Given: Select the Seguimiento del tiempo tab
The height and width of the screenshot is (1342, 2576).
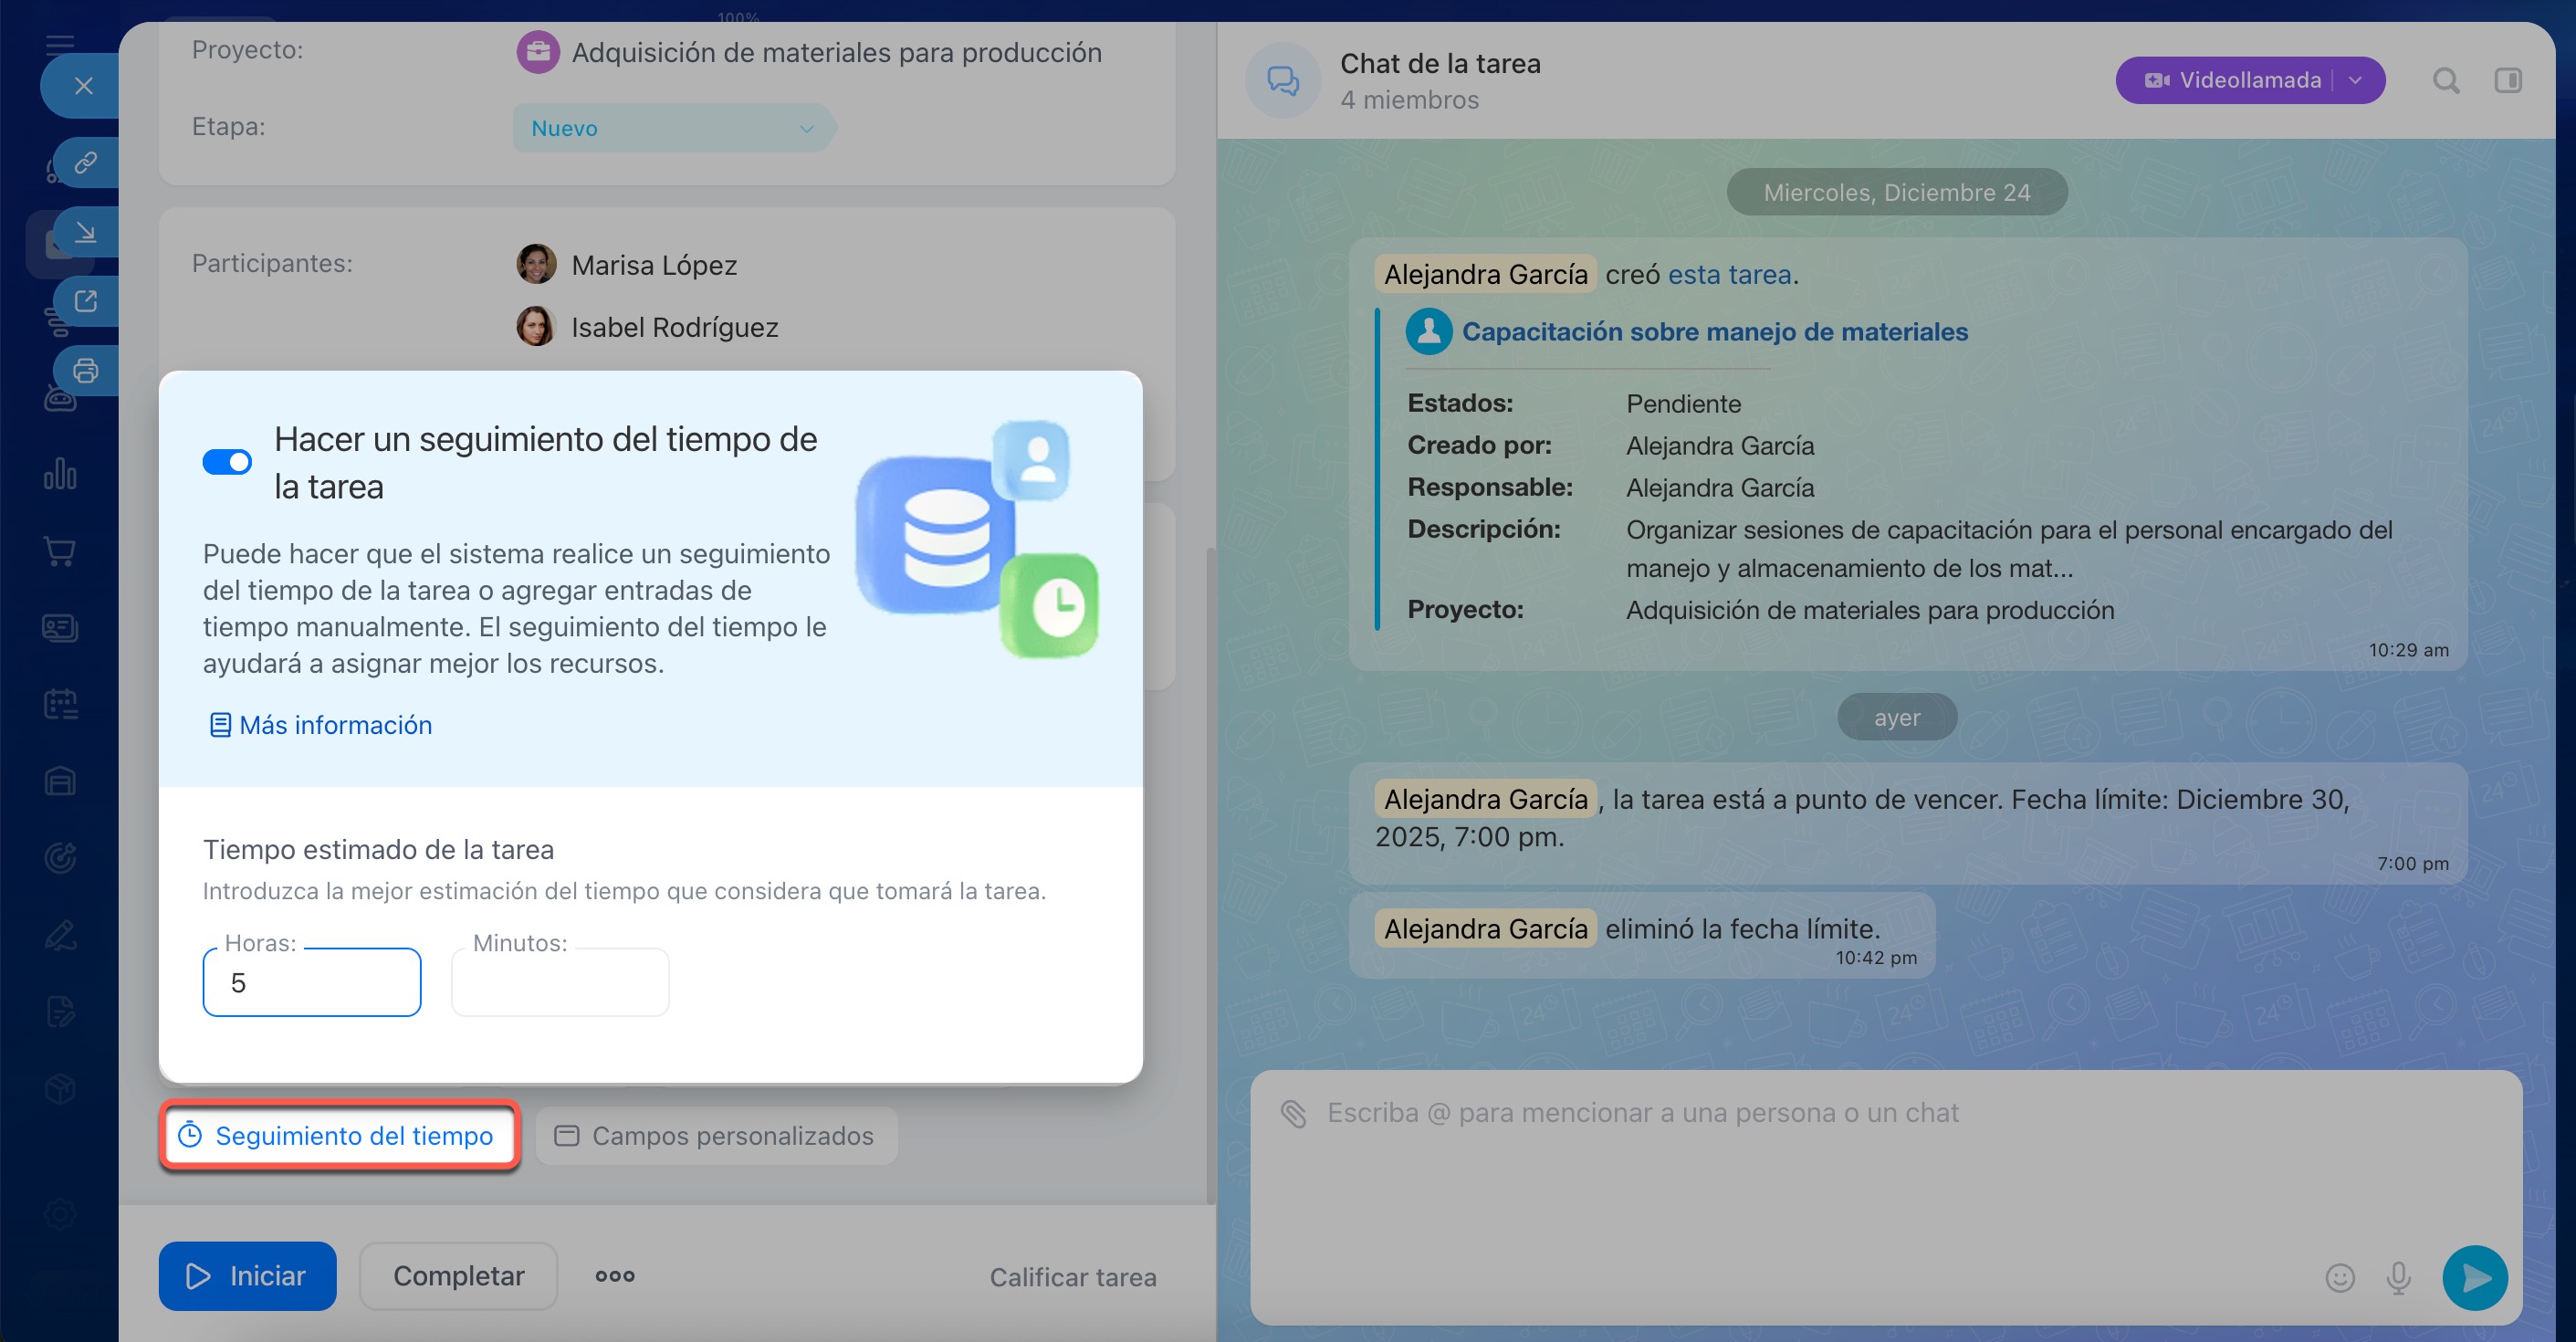Looking at the screenshot, I should tap(339, 1136).
